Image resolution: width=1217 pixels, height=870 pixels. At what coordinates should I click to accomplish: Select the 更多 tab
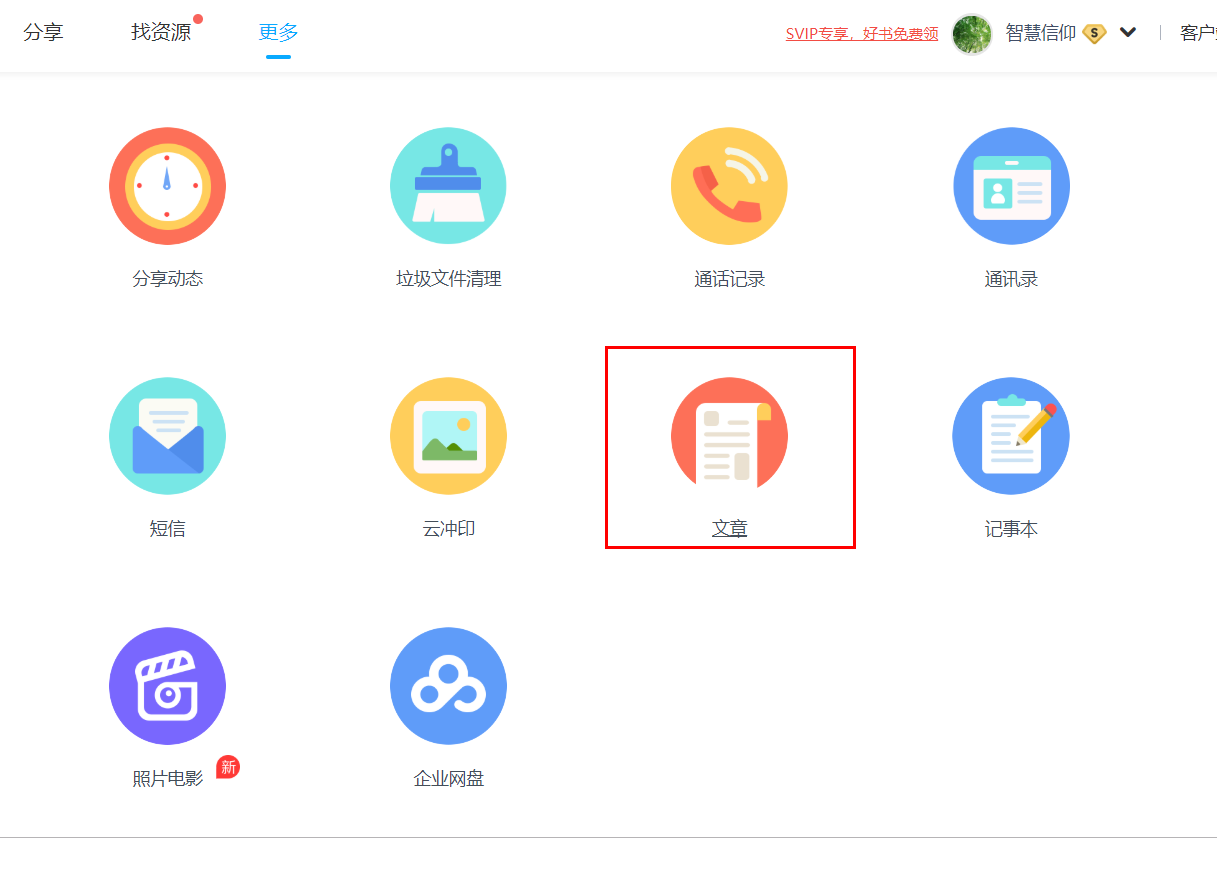pos(278,32)
